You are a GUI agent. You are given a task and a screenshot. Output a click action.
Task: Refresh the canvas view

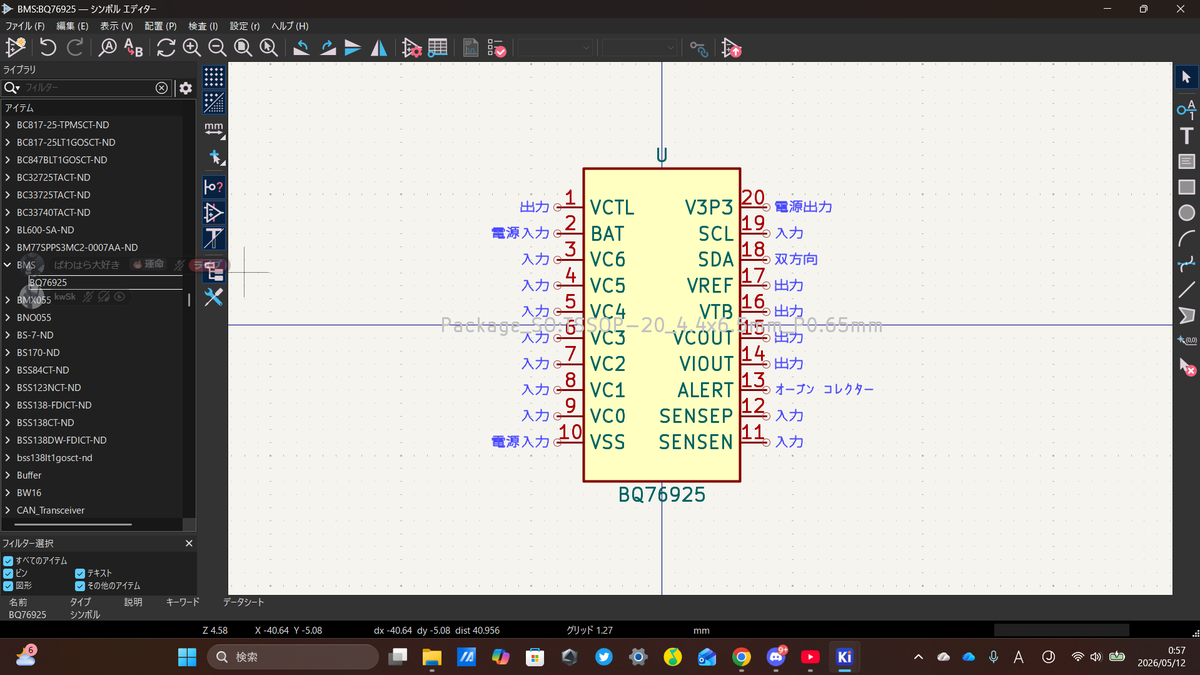(166, 47)
